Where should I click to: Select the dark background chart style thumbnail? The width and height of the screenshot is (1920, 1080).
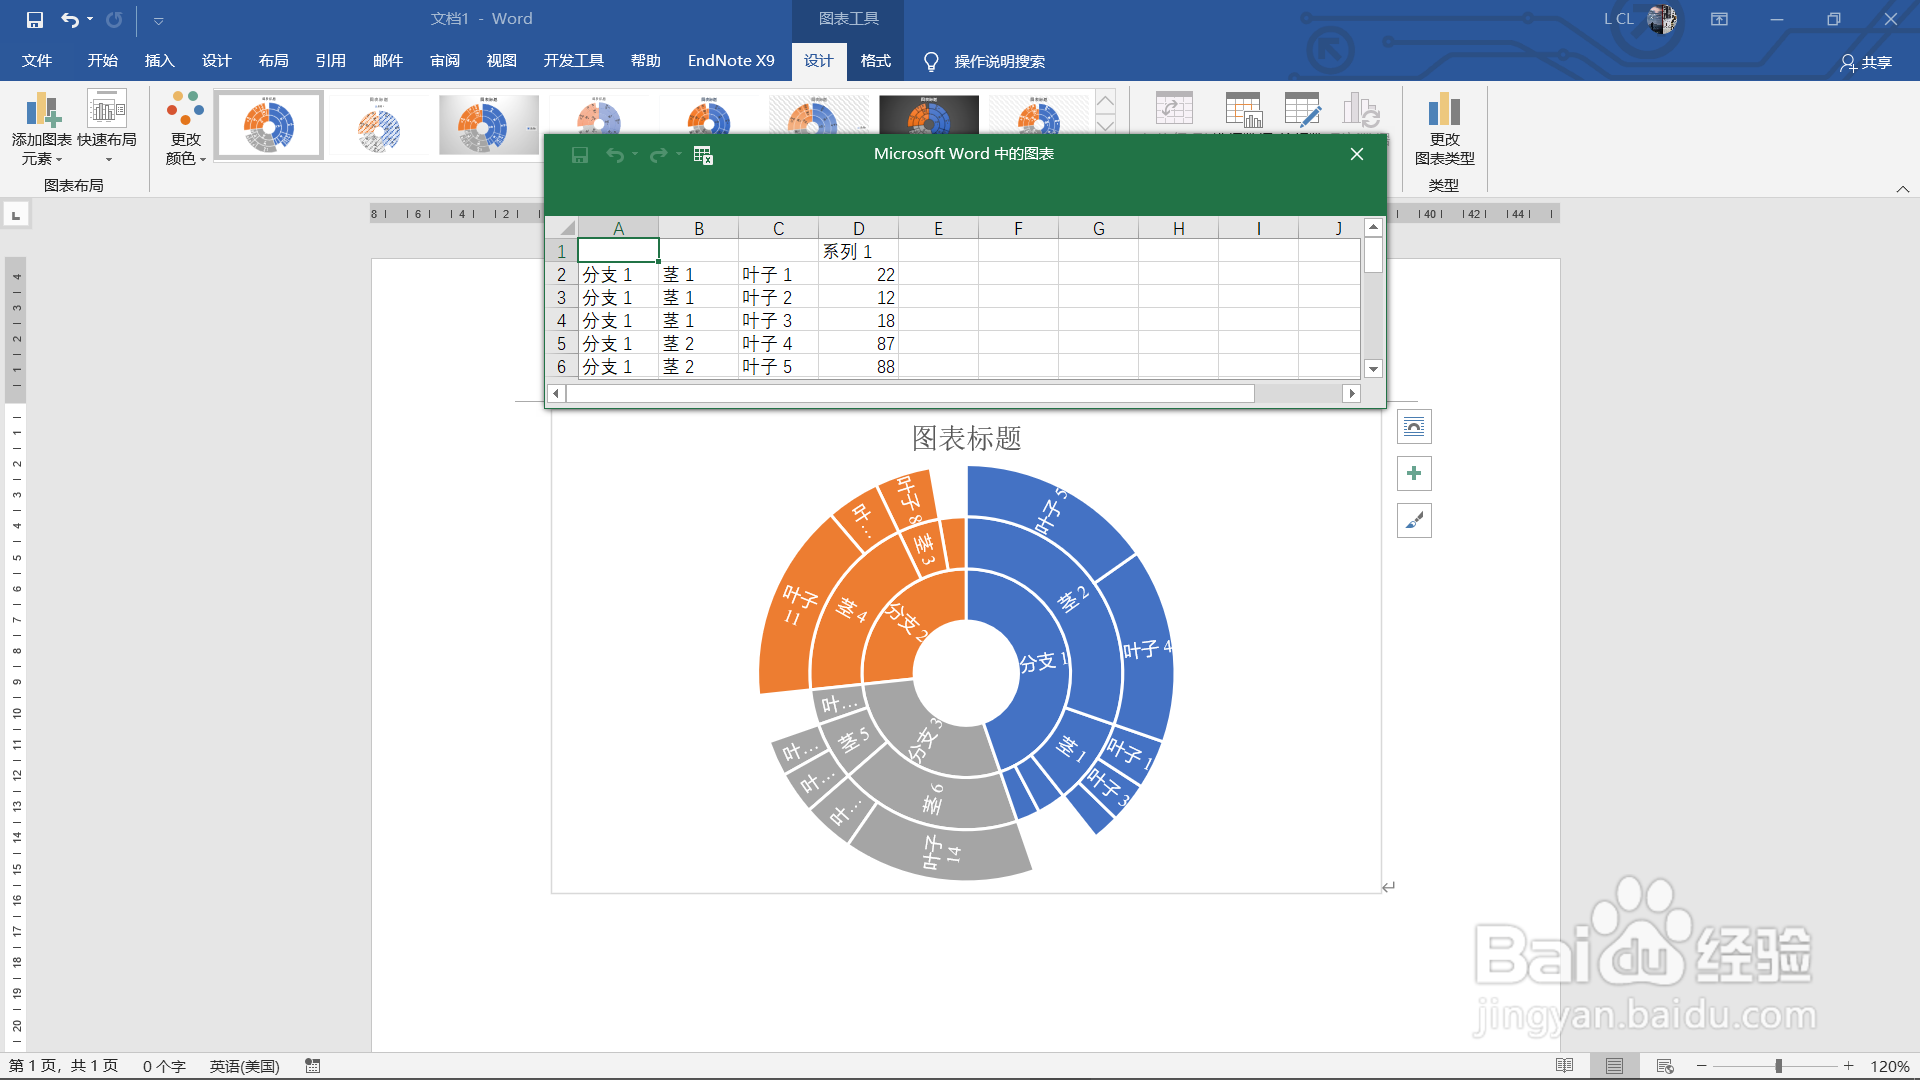point(928,116)
